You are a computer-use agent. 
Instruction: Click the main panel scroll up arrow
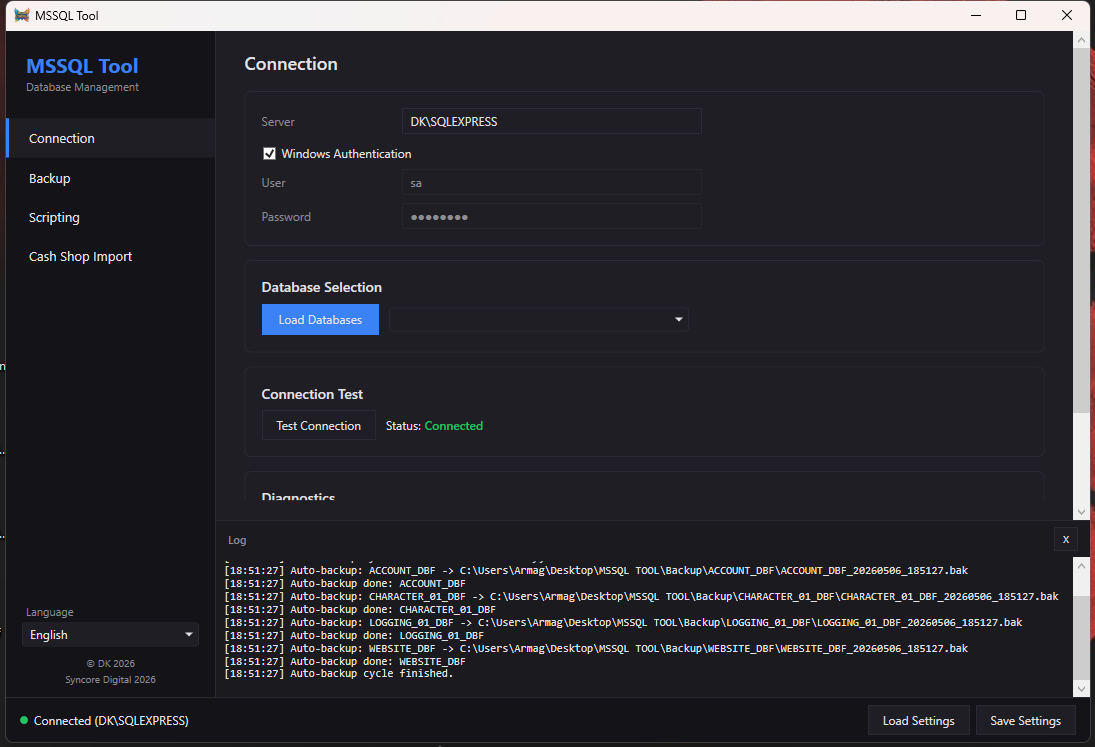coord(1081,40)
